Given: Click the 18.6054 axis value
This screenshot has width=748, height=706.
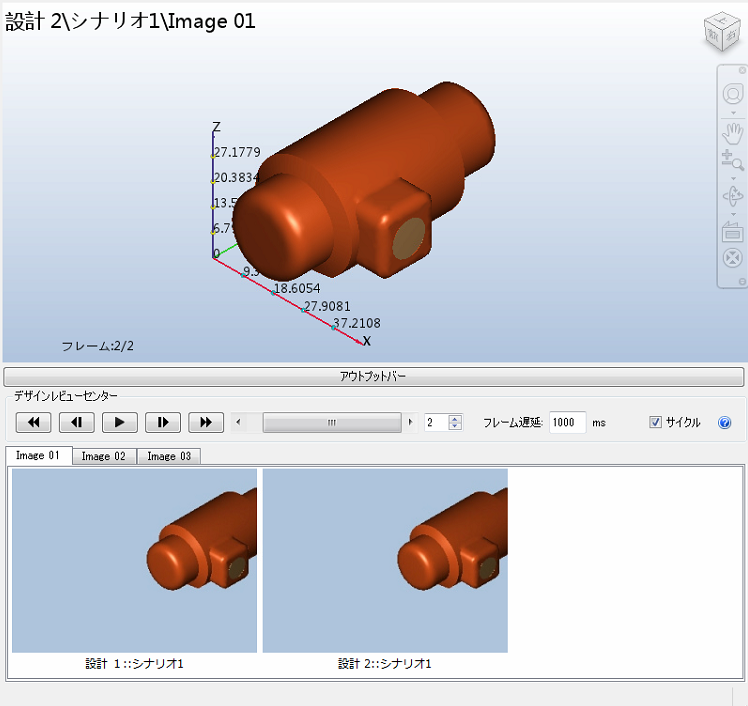Looking at the screenshot, I should (x=297, y=289).
